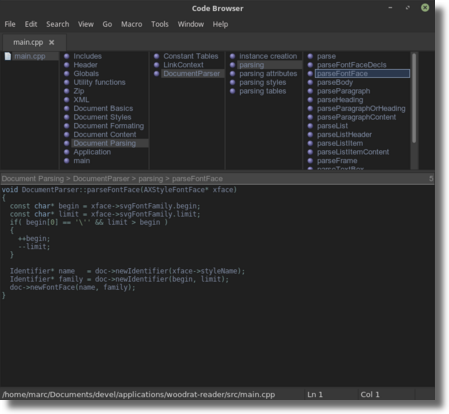
Task: Open the Macro menu
Action: [131, 24]
